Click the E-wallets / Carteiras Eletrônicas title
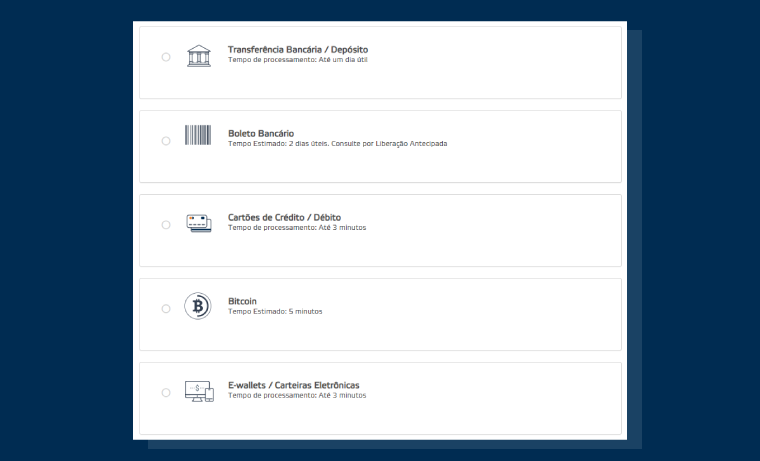 294,385
